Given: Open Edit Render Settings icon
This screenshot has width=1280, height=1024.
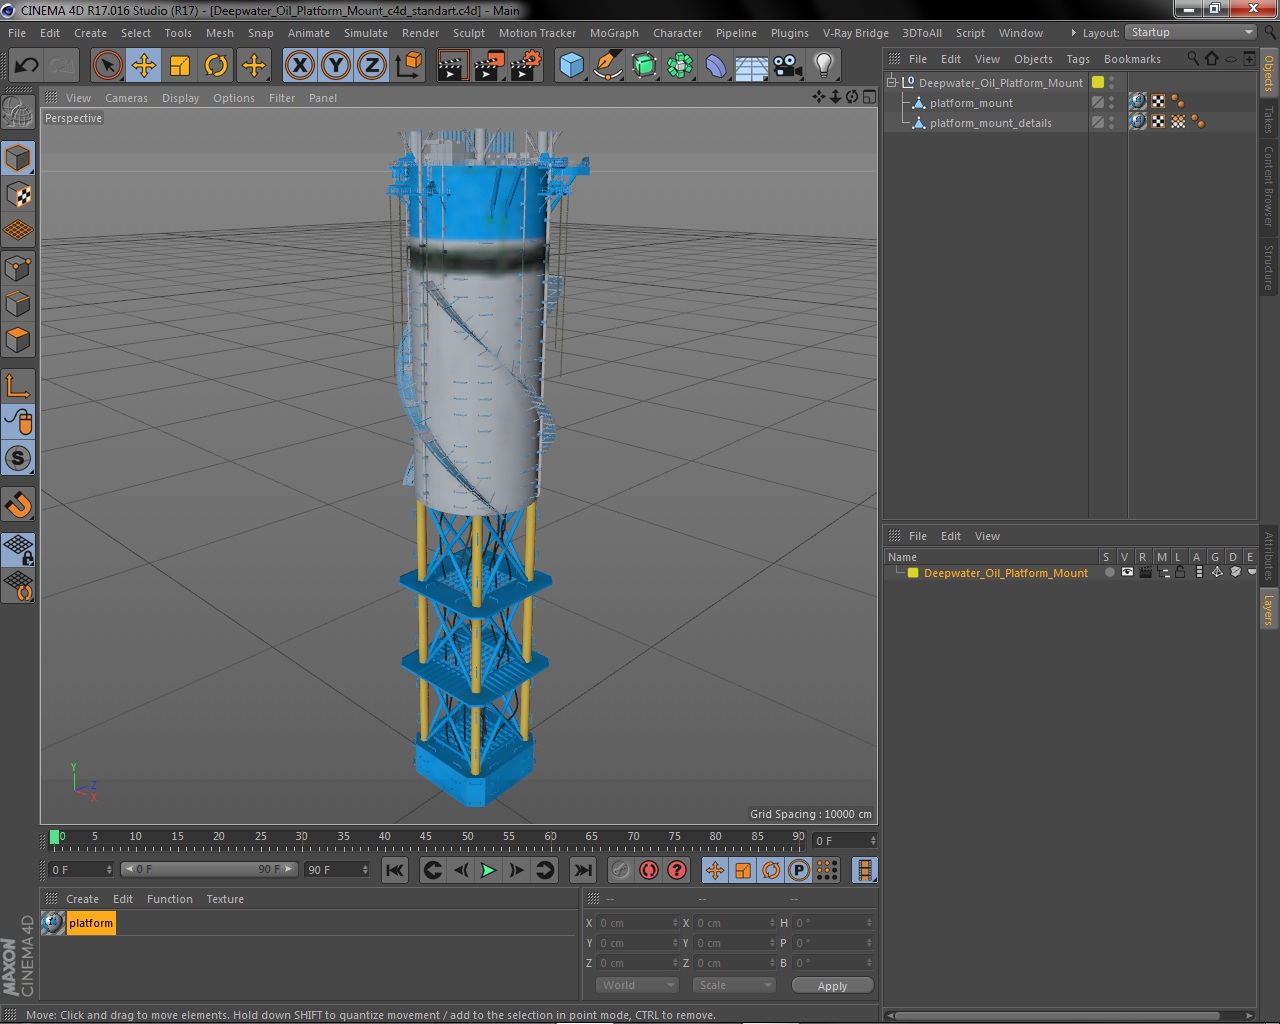Looking at the screenshot, I should [526, 66].
